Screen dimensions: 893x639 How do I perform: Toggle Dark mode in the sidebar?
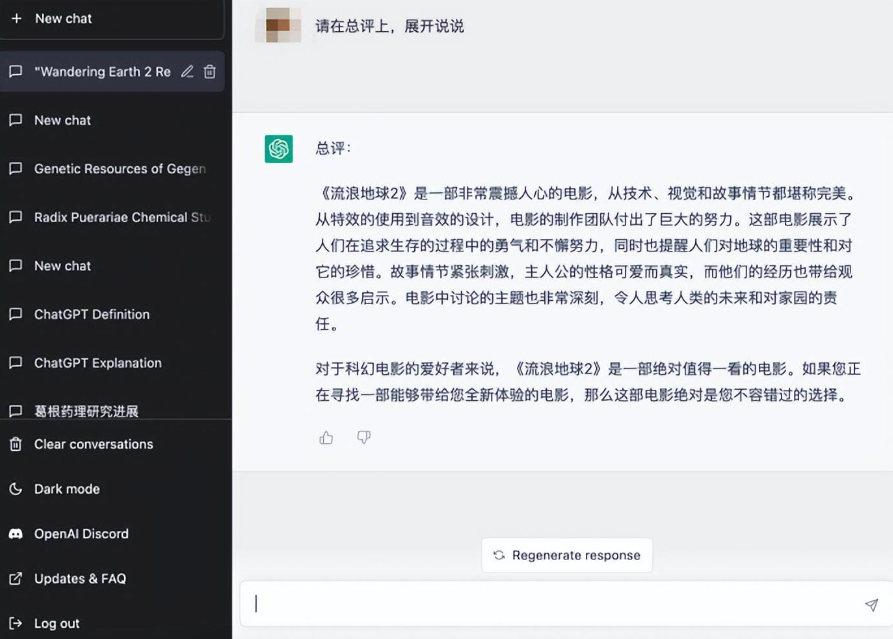click(67, 489)
